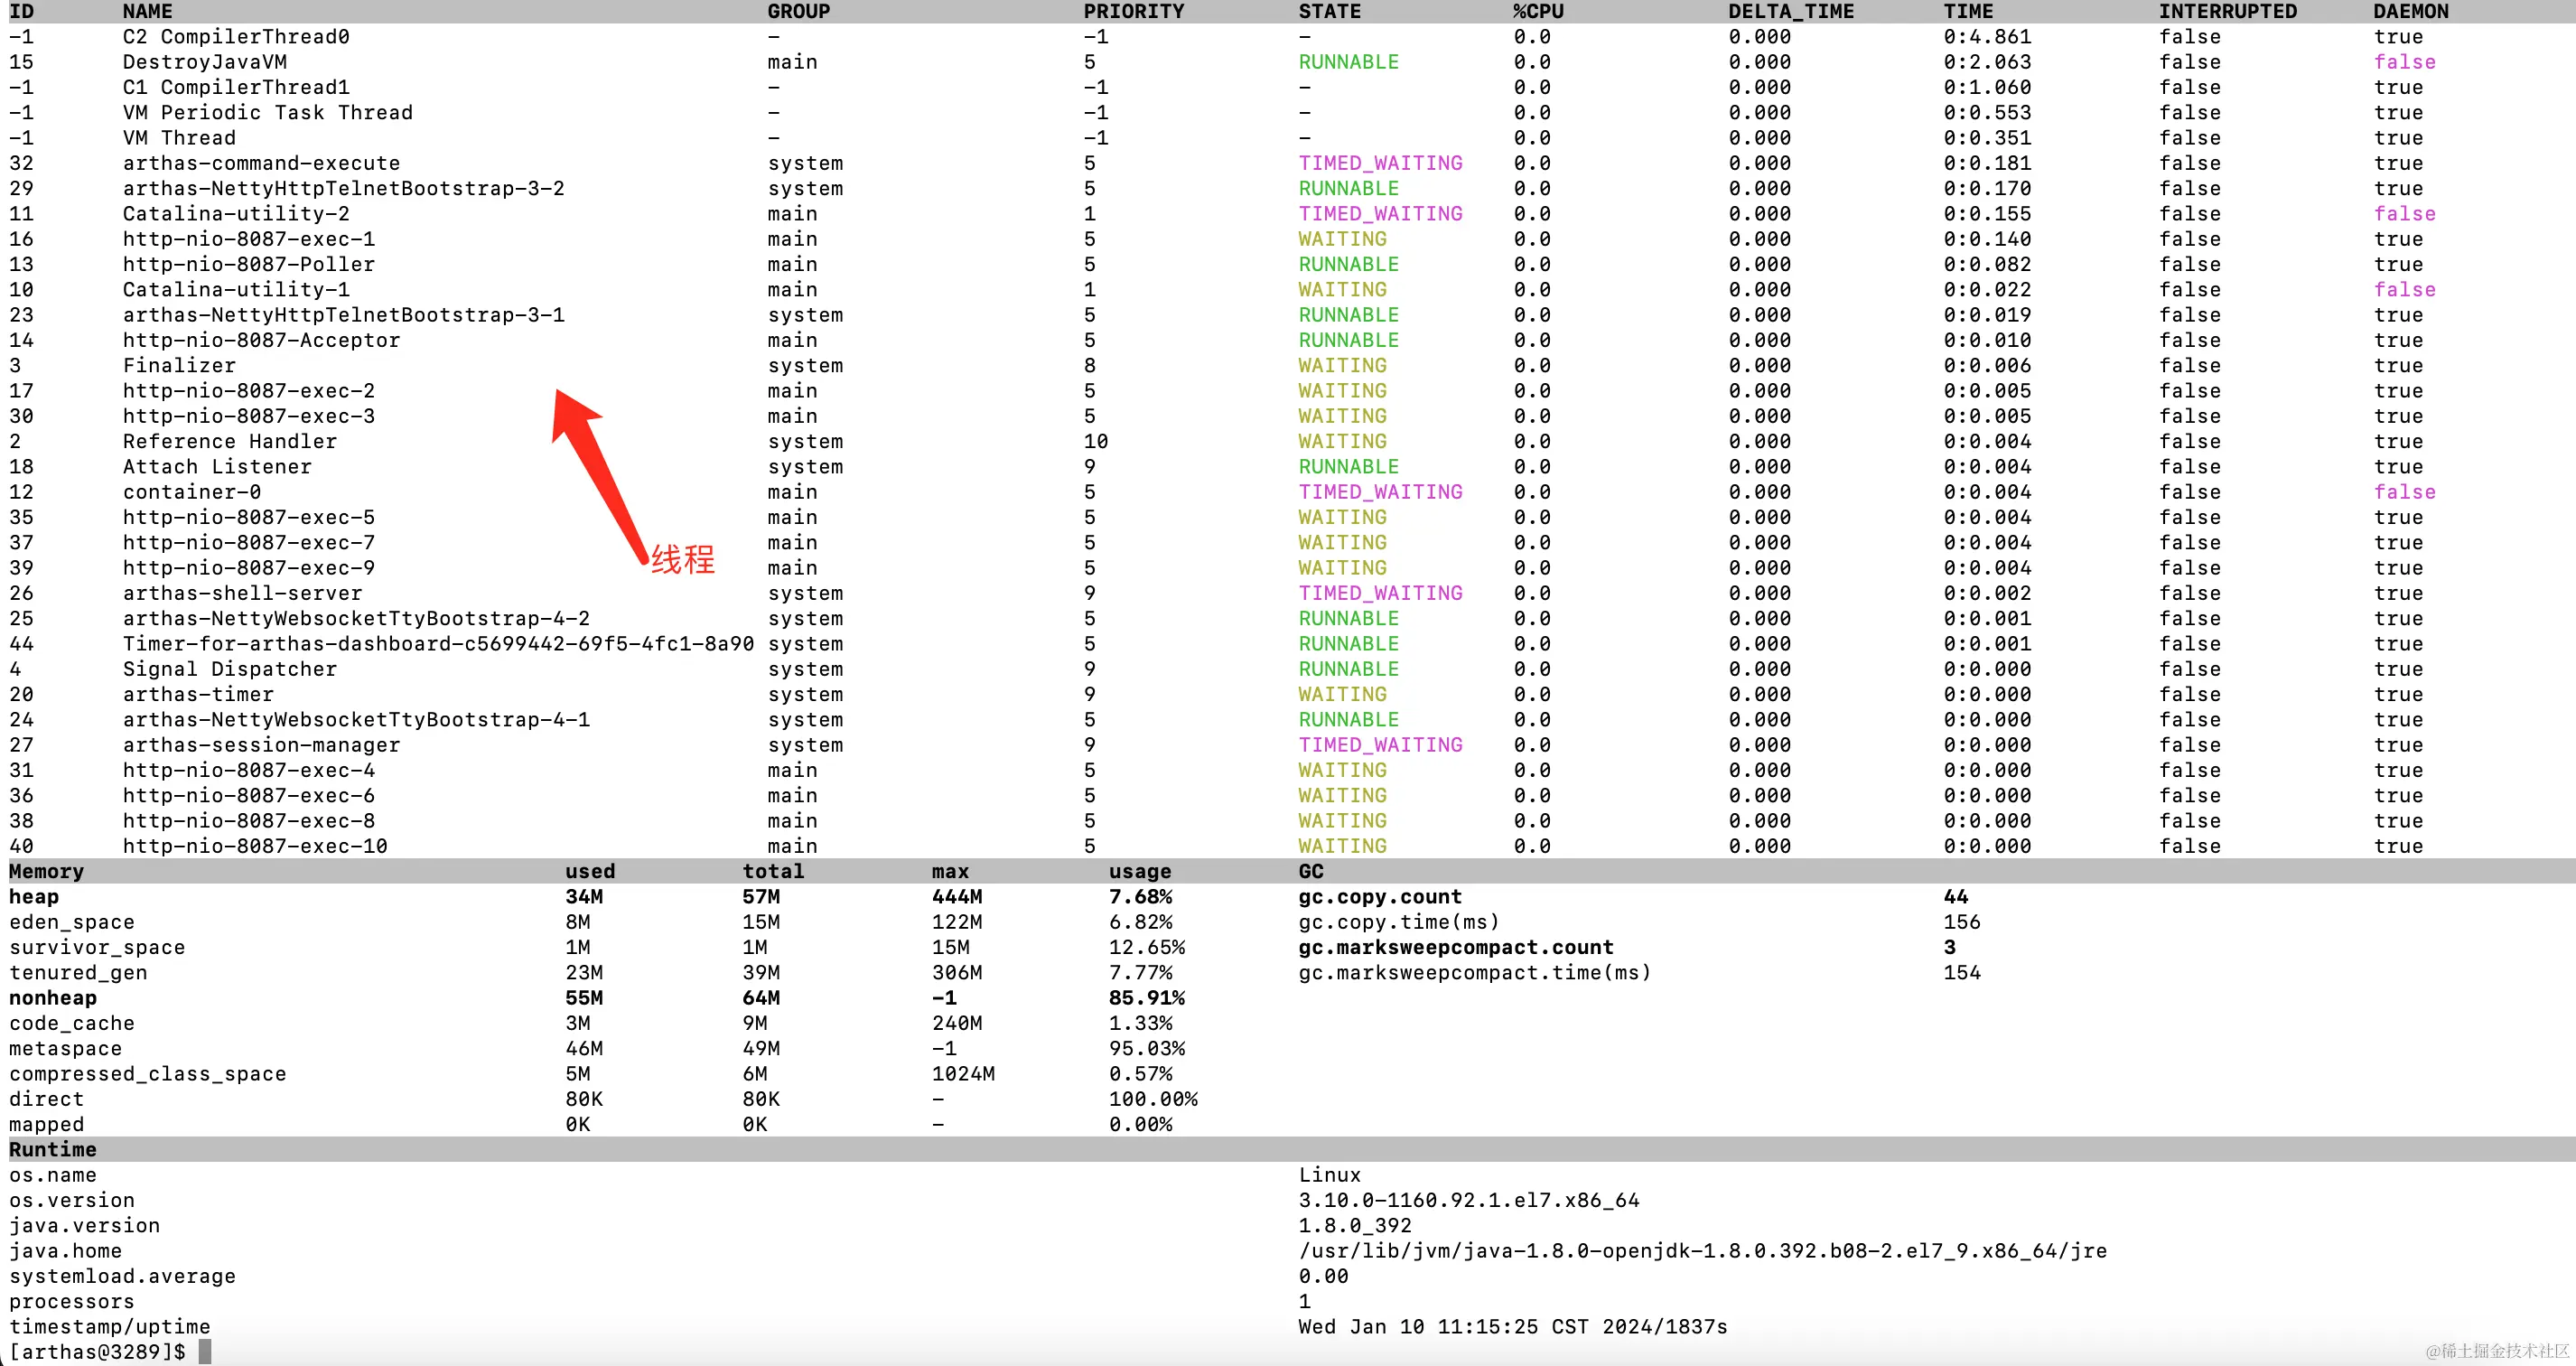Click the arthas@3289 command prompt
The image size is (2576, 1366).
coord(97,1352)
